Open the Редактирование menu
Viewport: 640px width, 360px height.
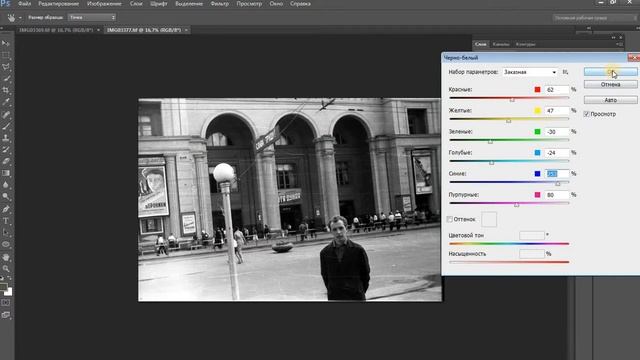59,4
